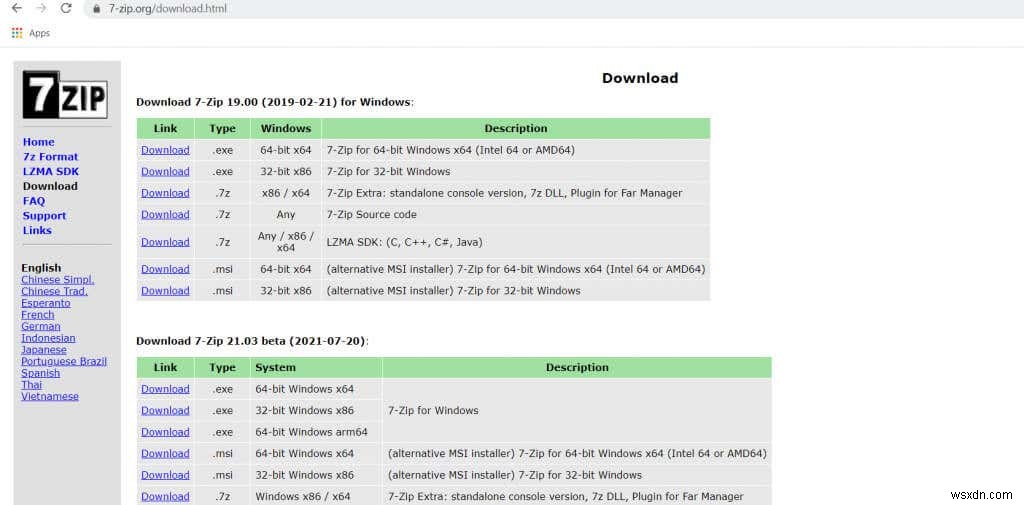Image resolution: width=1024 pixels, height=505 pixels.
Task: Download 21.03 beta .exe 64-bit Windows arm64
Action: pyautogui.click(x=165, y=432)
